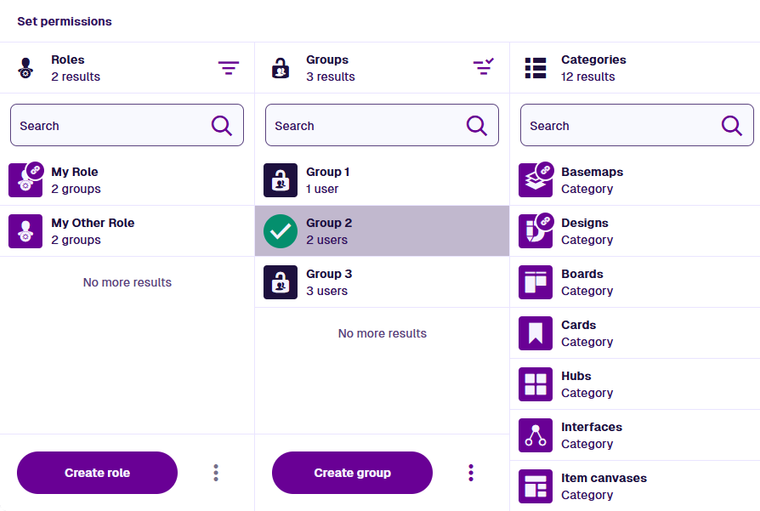Click search magnifier in Groups search
The image size is (760, 511).
click(476, 126)
